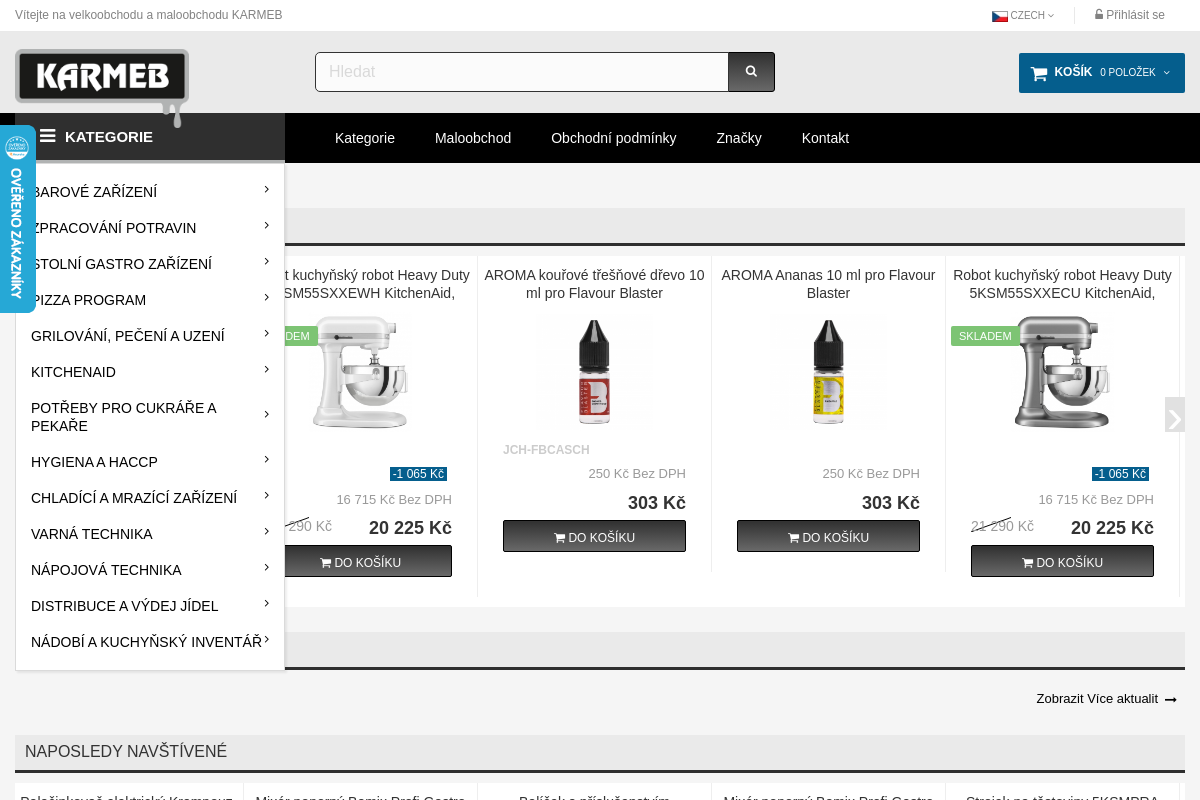
Task: Click the Přihlásit se lock link
Action: [1129, 15]
